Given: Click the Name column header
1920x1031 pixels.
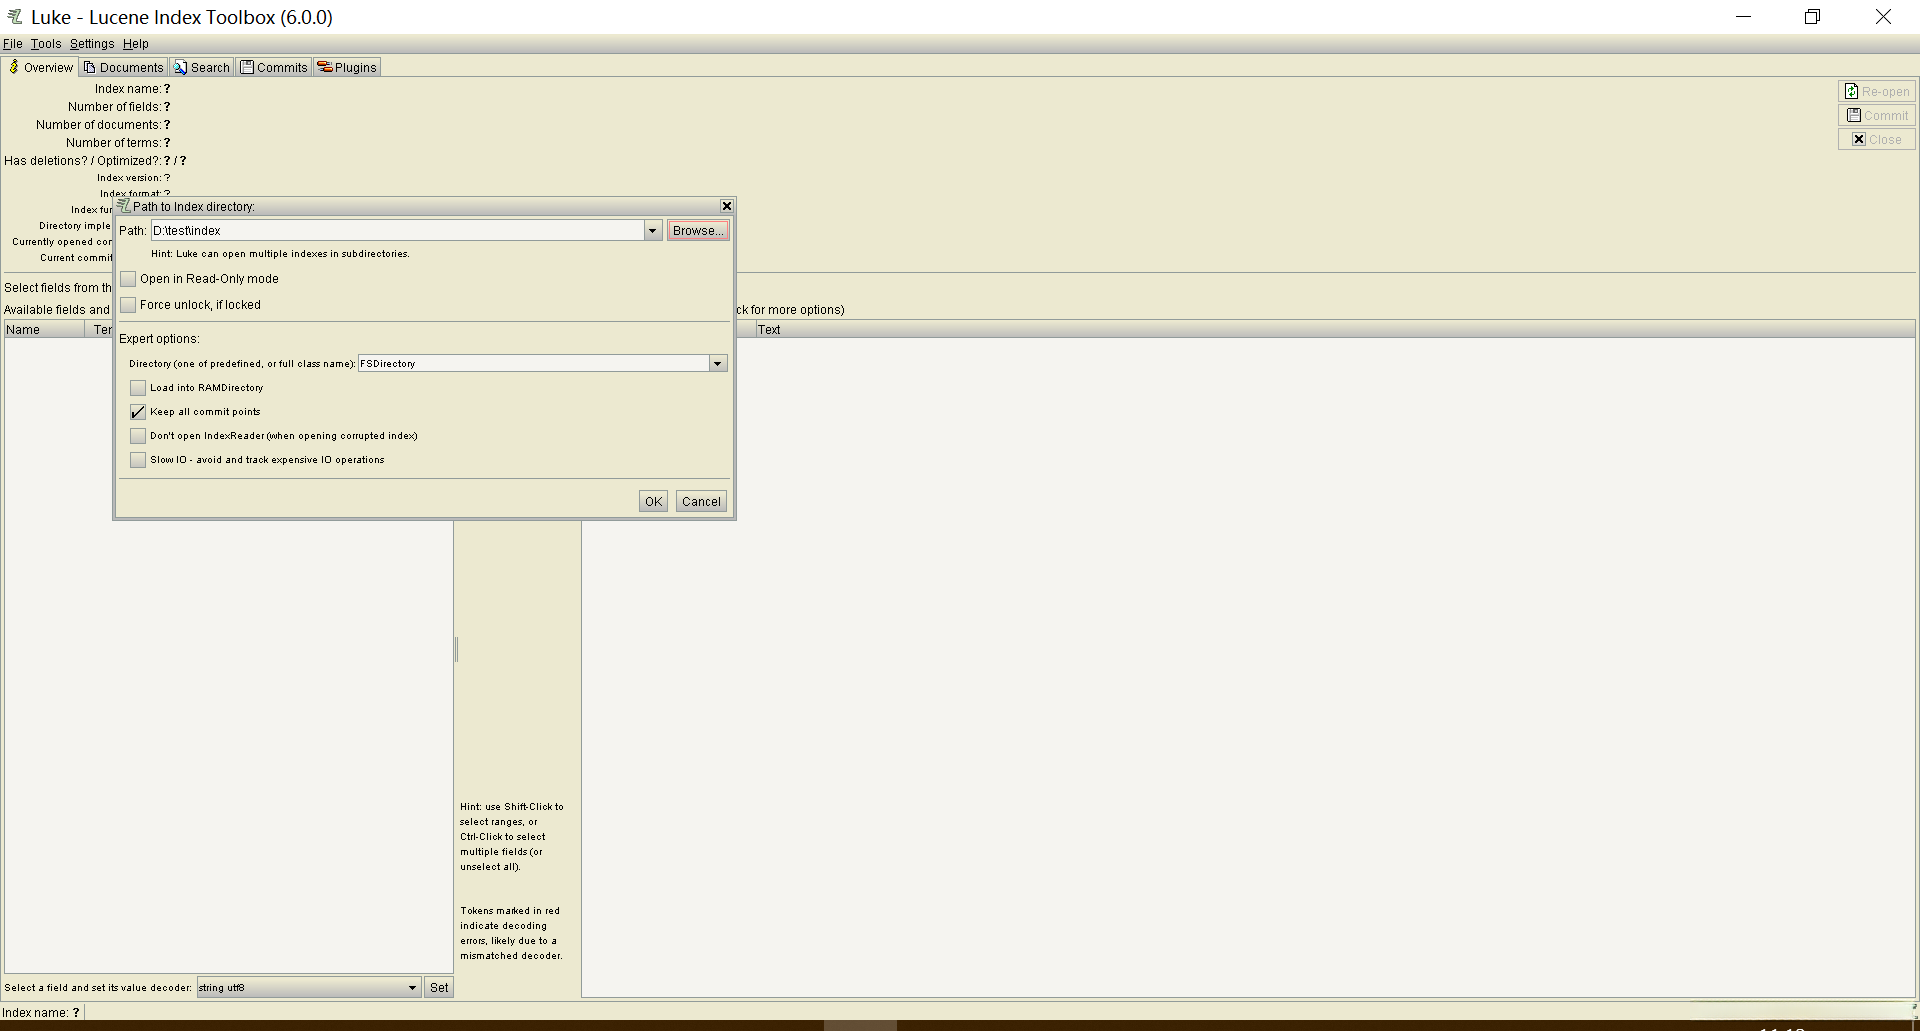Looking at the screenshot, I should pyautogui.click(x=44, y=330).
